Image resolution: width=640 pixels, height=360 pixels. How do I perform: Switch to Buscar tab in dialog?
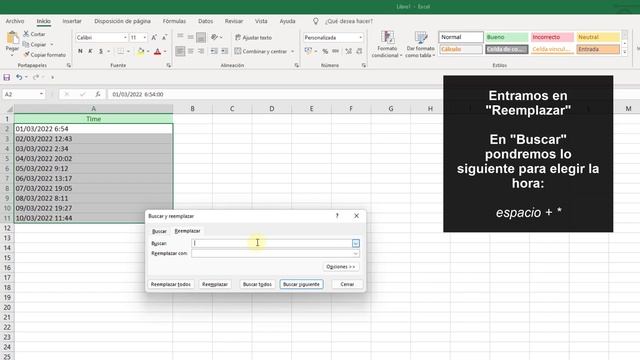(159, 231)
